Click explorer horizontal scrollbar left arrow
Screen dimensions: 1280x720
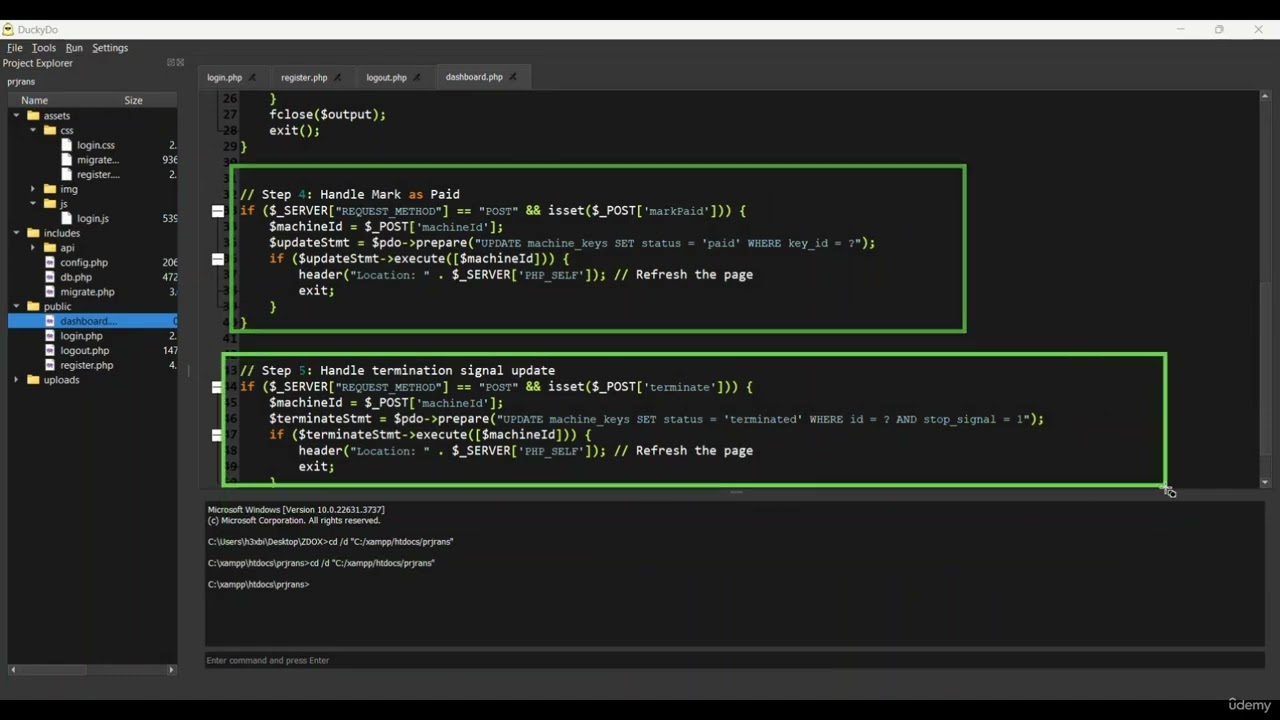tap(14, 670)
